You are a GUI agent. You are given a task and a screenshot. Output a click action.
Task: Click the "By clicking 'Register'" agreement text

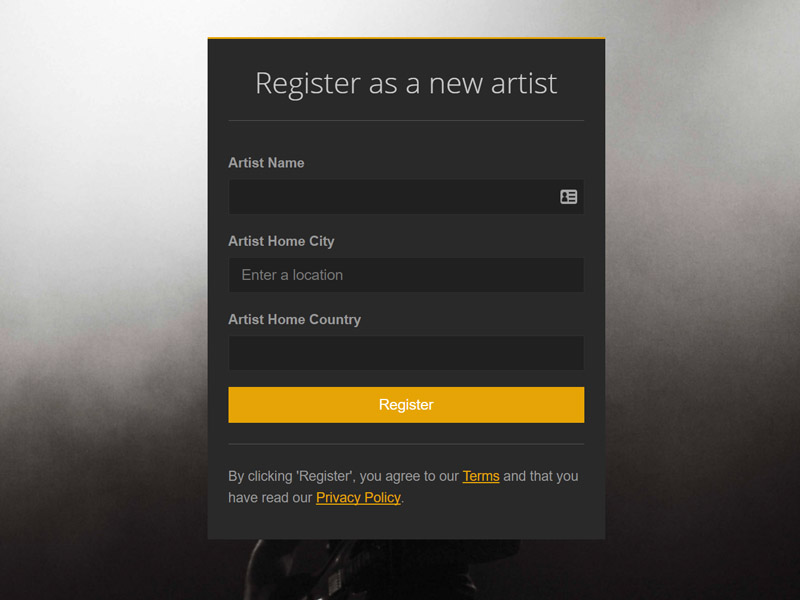click(x=343, y=476)
